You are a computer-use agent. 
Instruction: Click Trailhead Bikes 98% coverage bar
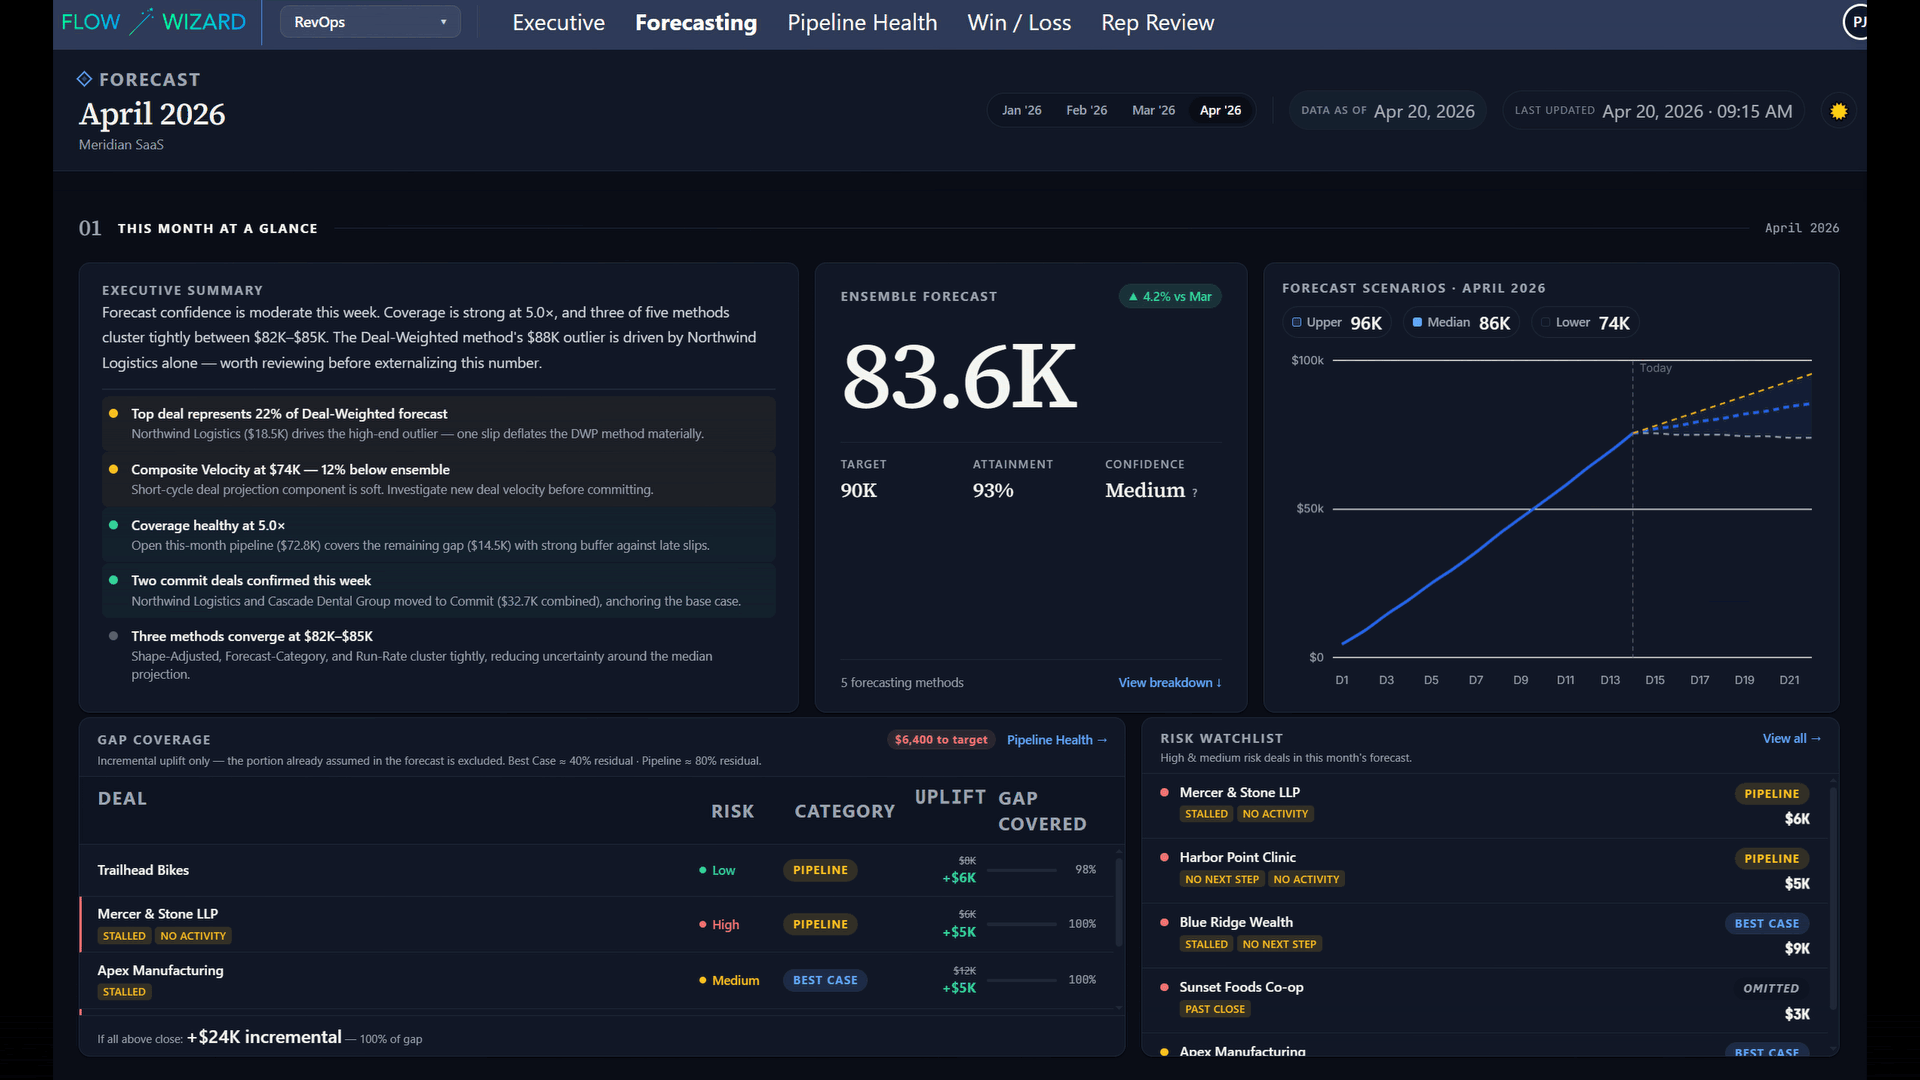pos(1021,870)
